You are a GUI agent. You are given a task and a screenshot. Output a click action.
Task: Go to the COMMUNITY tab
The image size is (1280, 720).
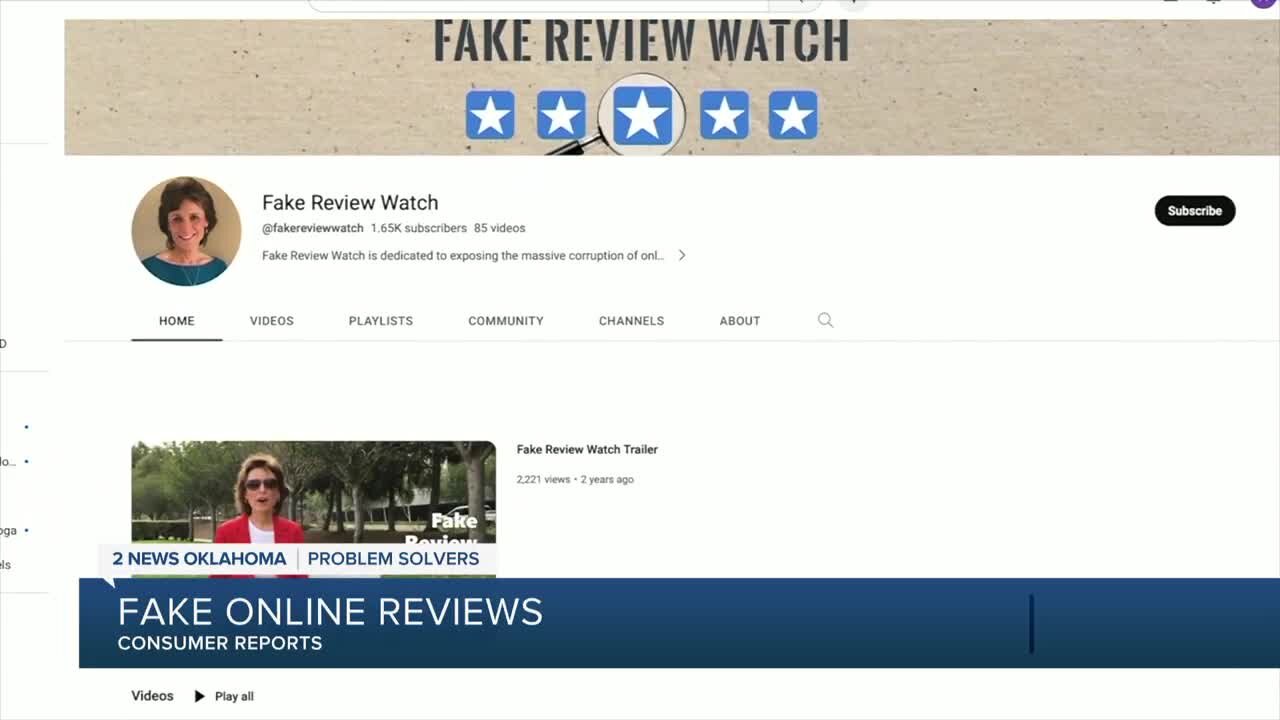click(506, 321)
